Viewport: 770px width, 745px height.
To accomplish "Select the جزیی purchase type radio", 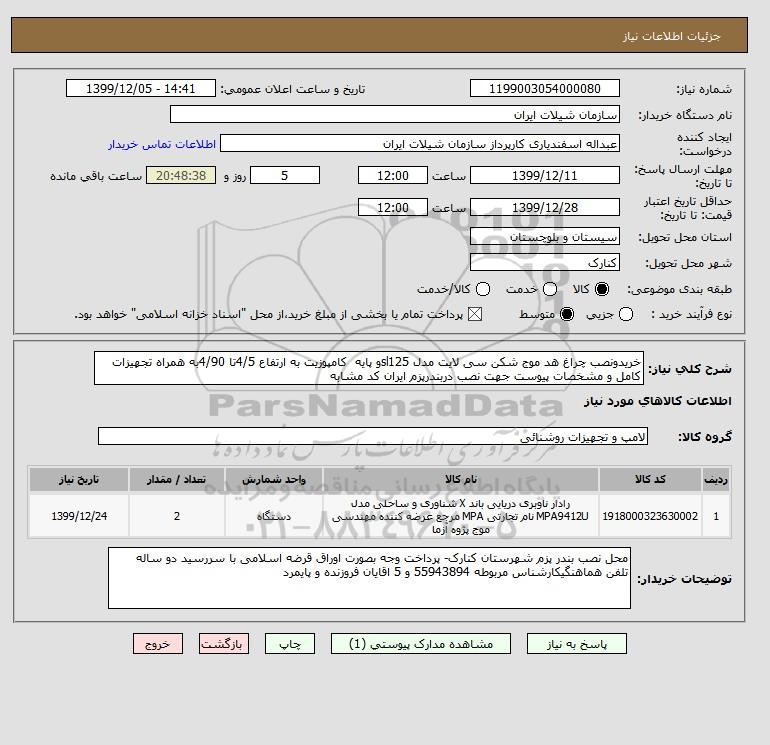I will [626, 314].
